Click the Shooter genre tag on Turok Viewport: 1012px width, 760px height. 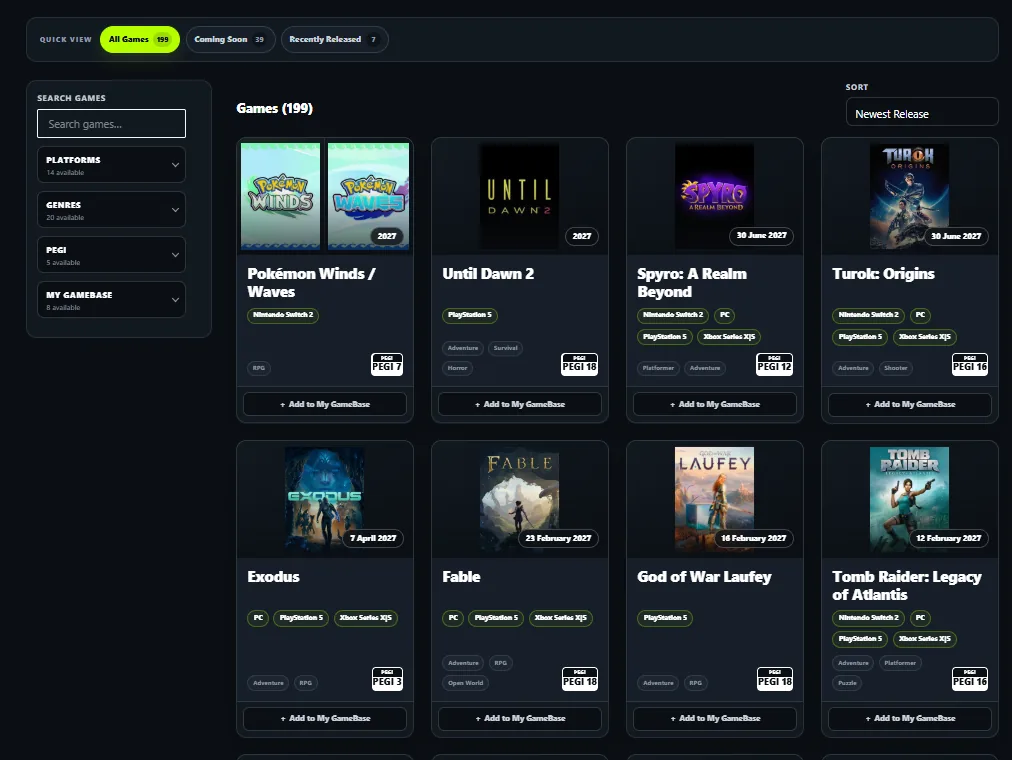(x=895, y=368)
